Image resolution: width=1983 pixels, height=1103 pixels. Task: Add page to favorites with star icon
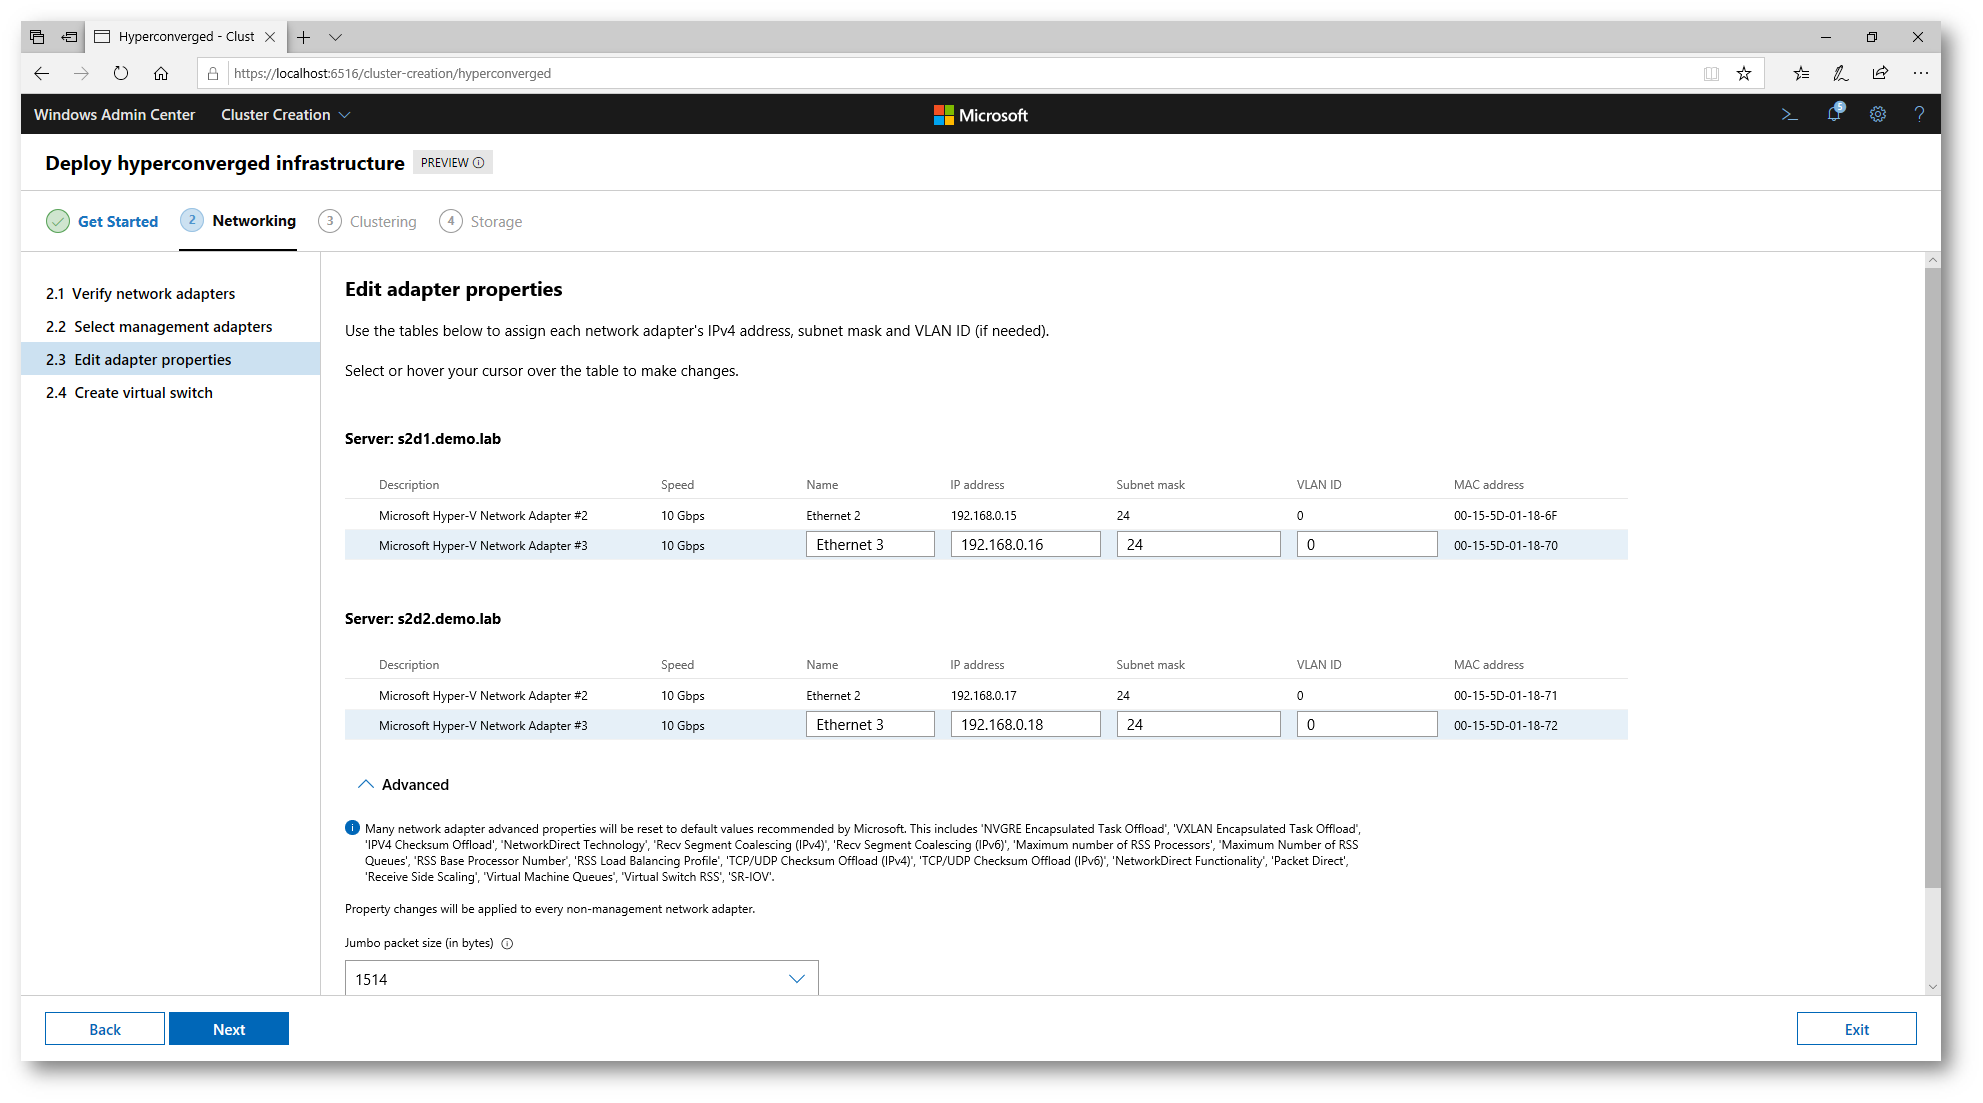pos(1744,73)
